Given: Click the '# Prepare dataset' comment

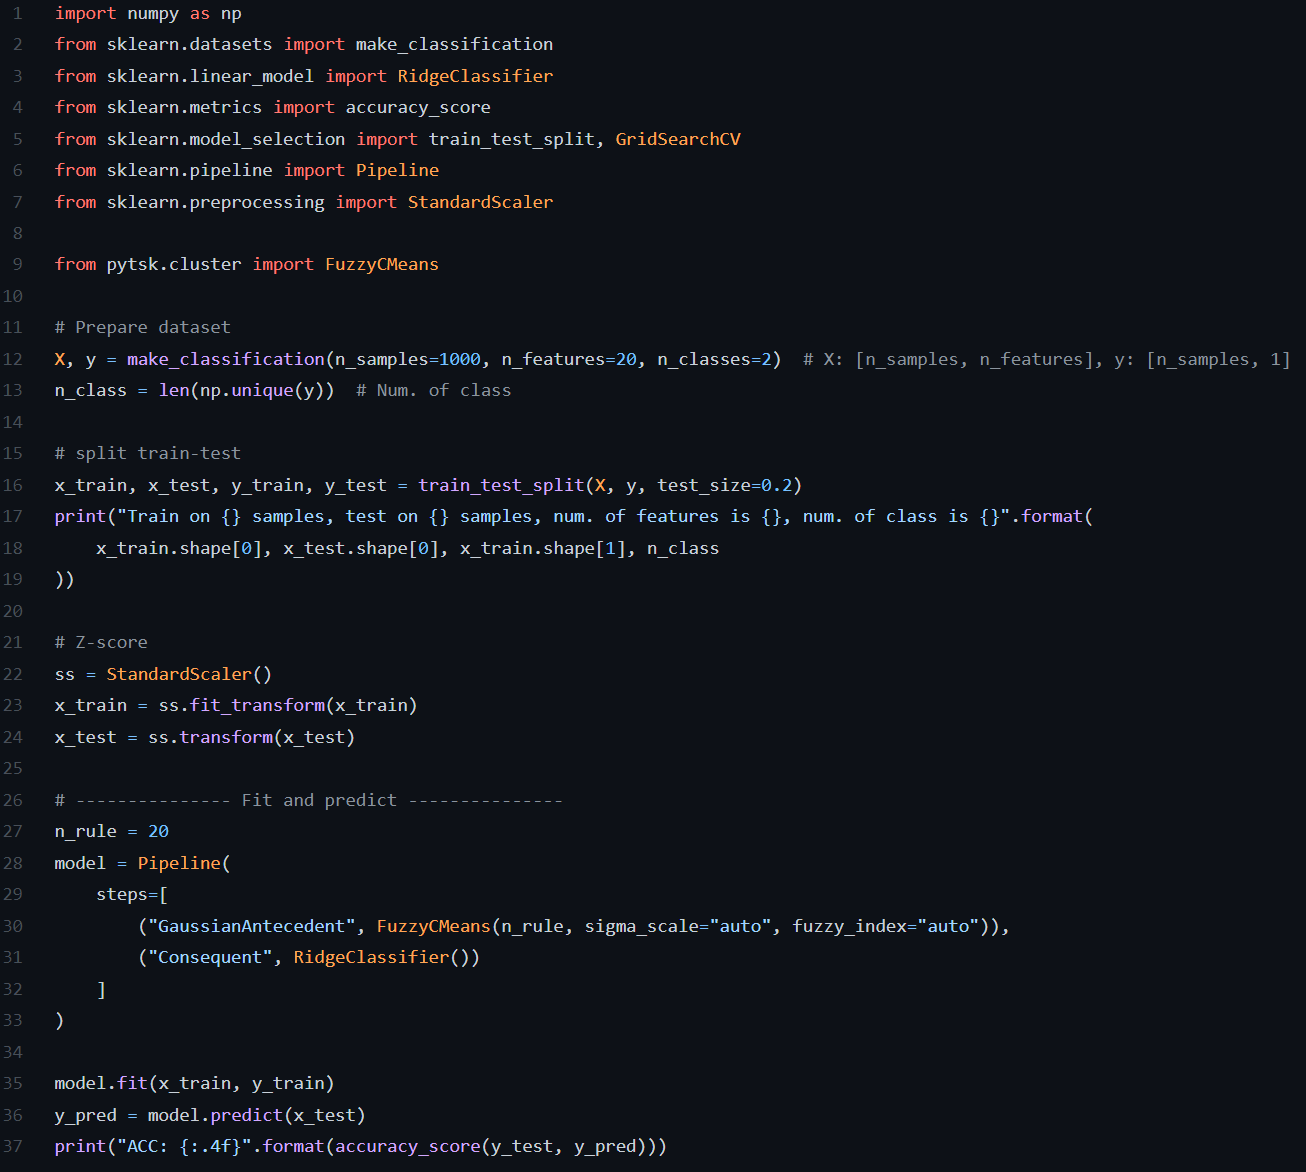Looking at the screenshot, I should [142, 327].
